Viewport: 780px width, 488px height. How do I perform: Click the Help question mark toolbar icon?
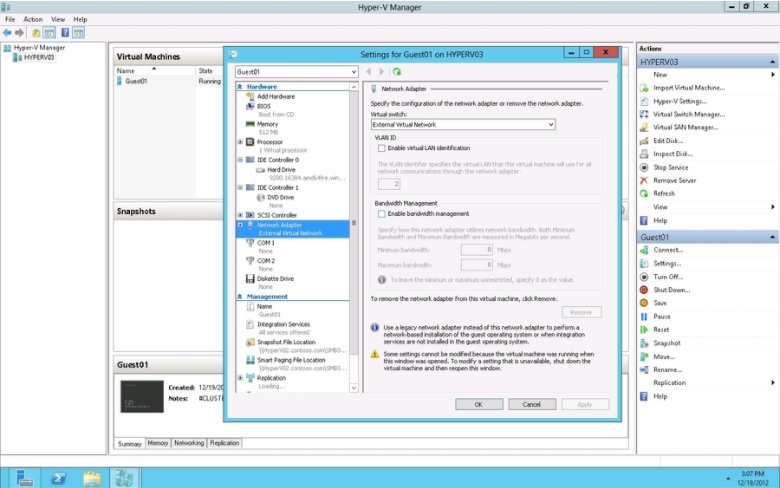click(x=65, y=33)
